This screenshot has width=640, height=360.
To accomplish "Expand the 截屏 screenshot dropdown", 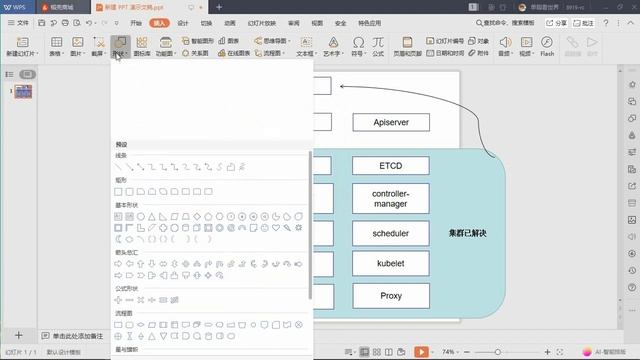I will [x=98, y=53].
